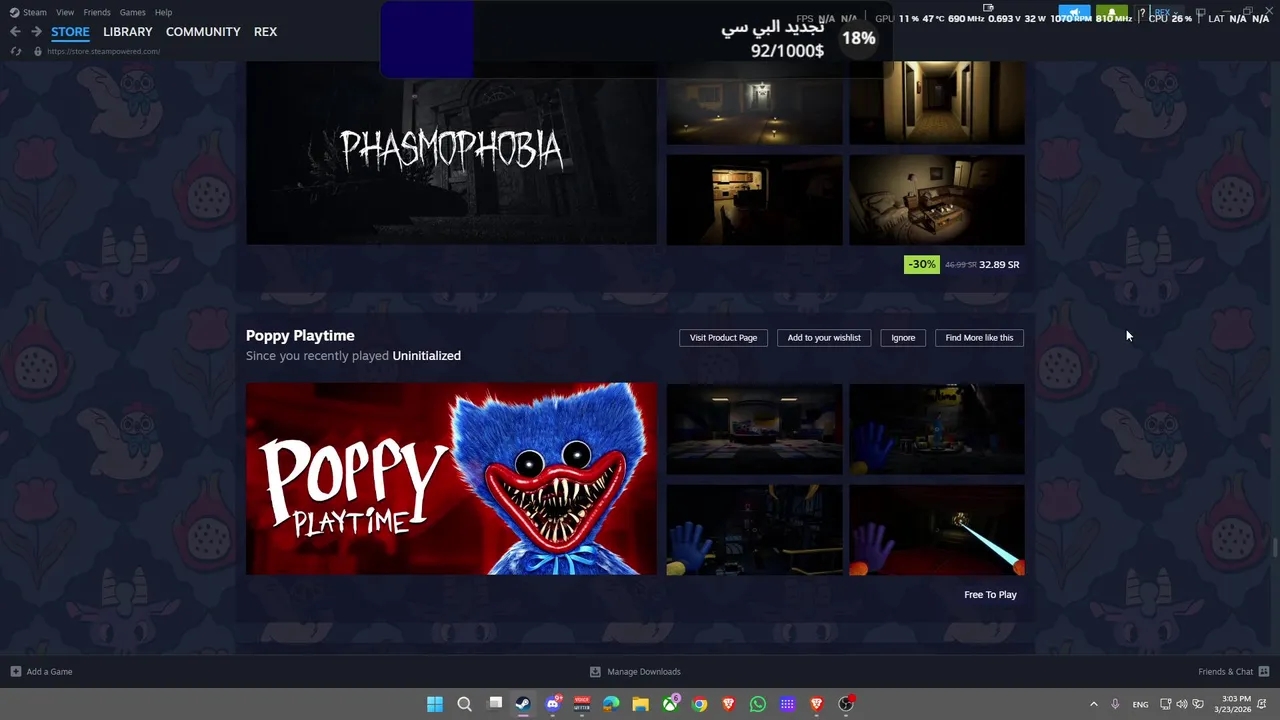Open the Windows Start menu

click(x=435, y=704)
